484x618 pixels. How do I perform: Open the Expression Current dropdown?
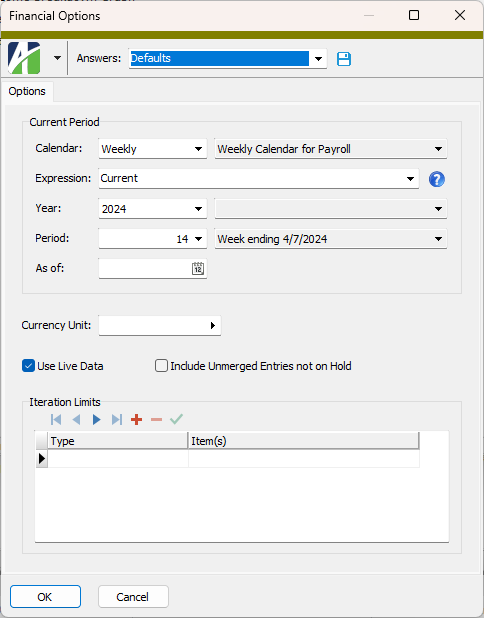coord(259,179)
